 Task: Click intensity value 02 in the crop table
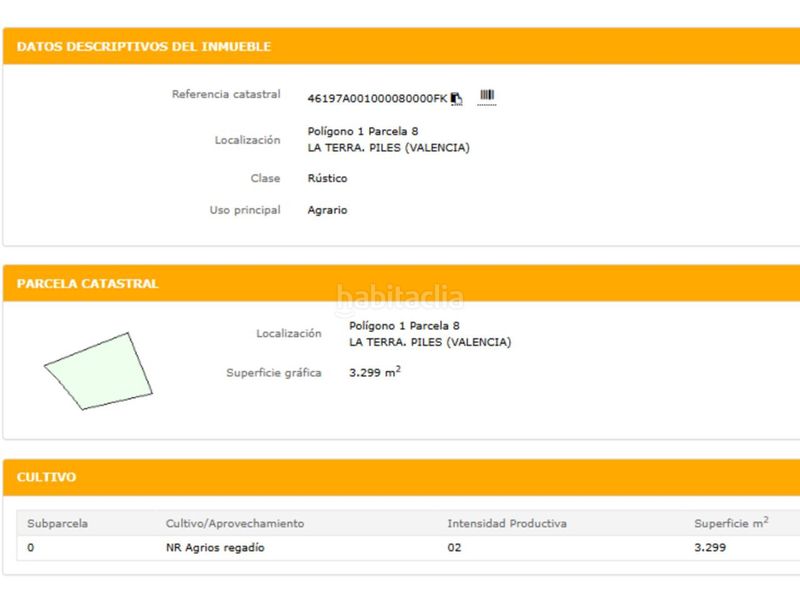pos(454,548)
